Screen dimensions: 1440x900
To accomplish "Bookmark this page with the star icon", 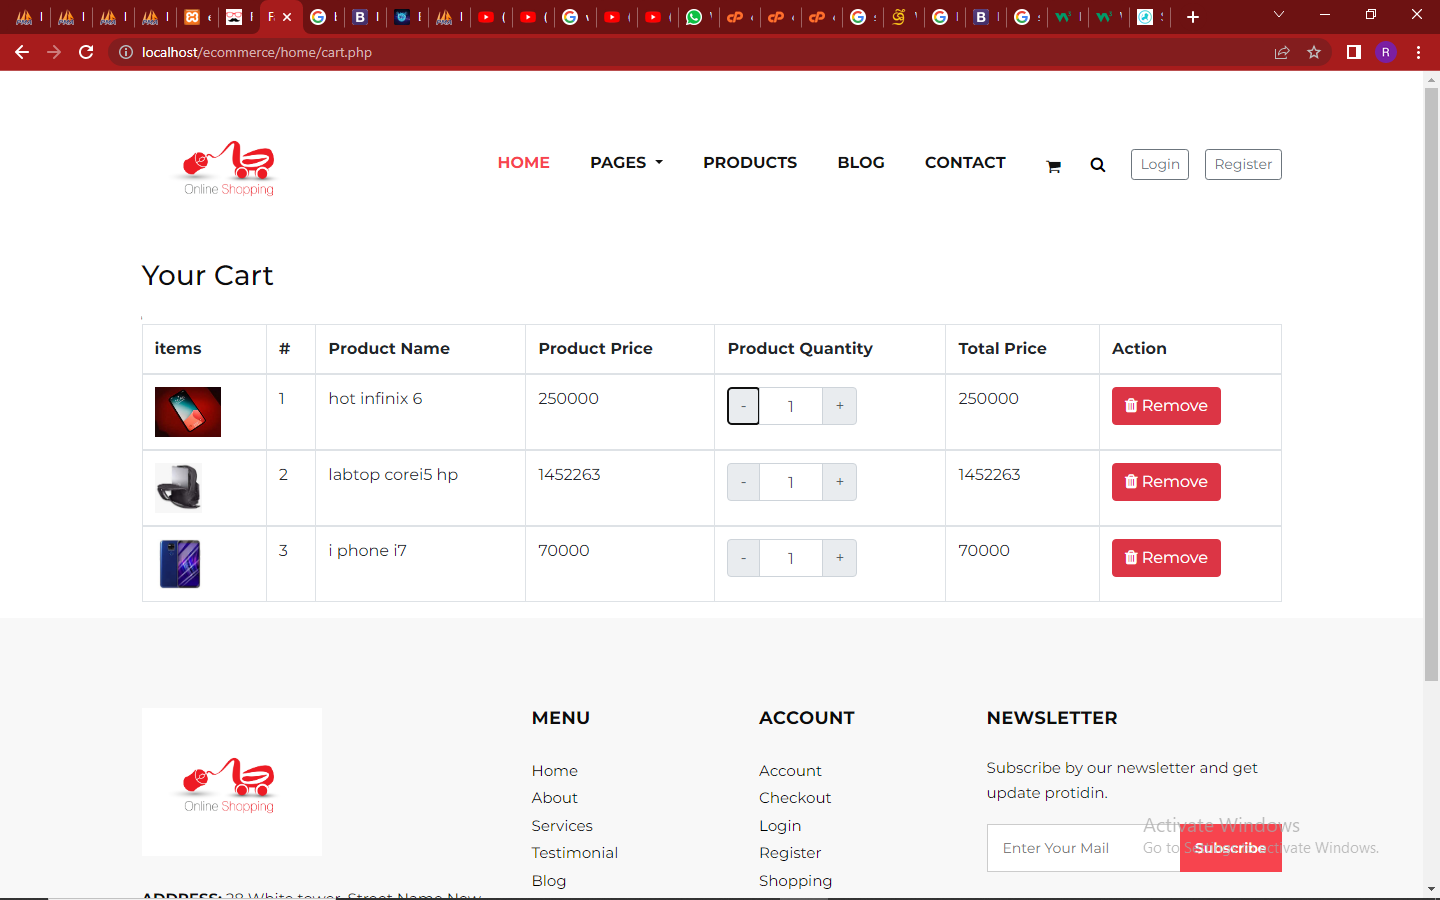I will [1314, 52].
